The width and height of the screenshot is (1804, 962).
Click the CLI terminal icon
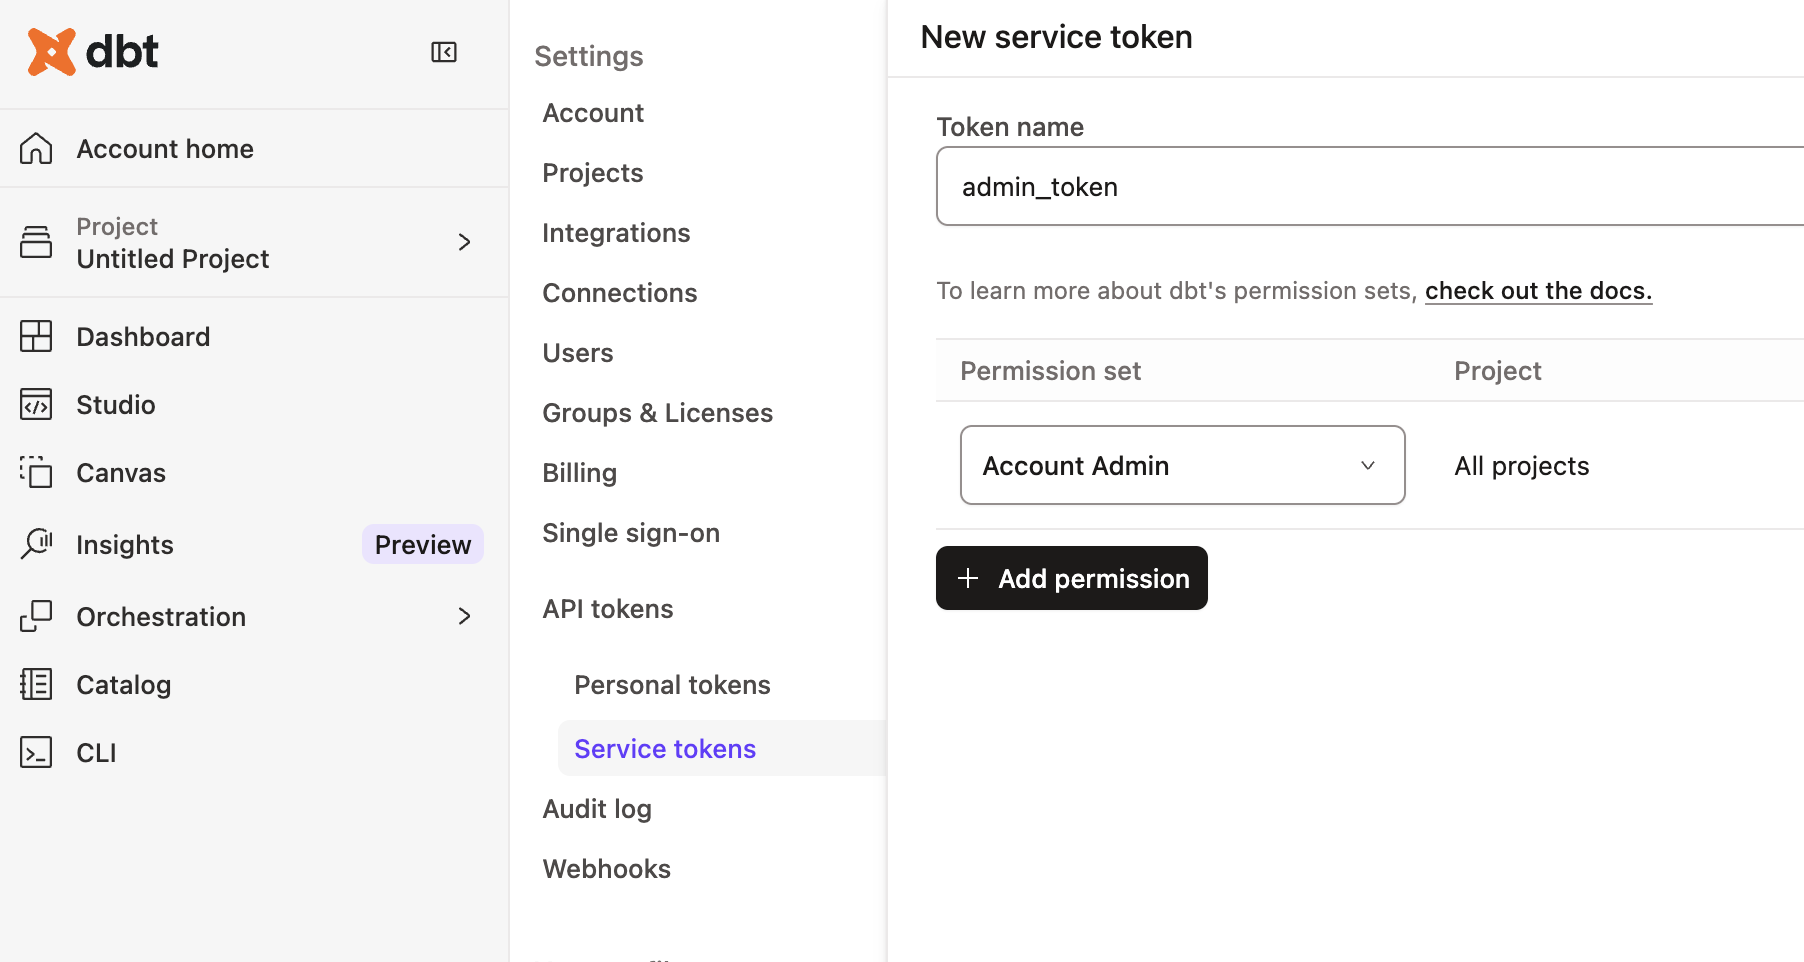[36, 753]
